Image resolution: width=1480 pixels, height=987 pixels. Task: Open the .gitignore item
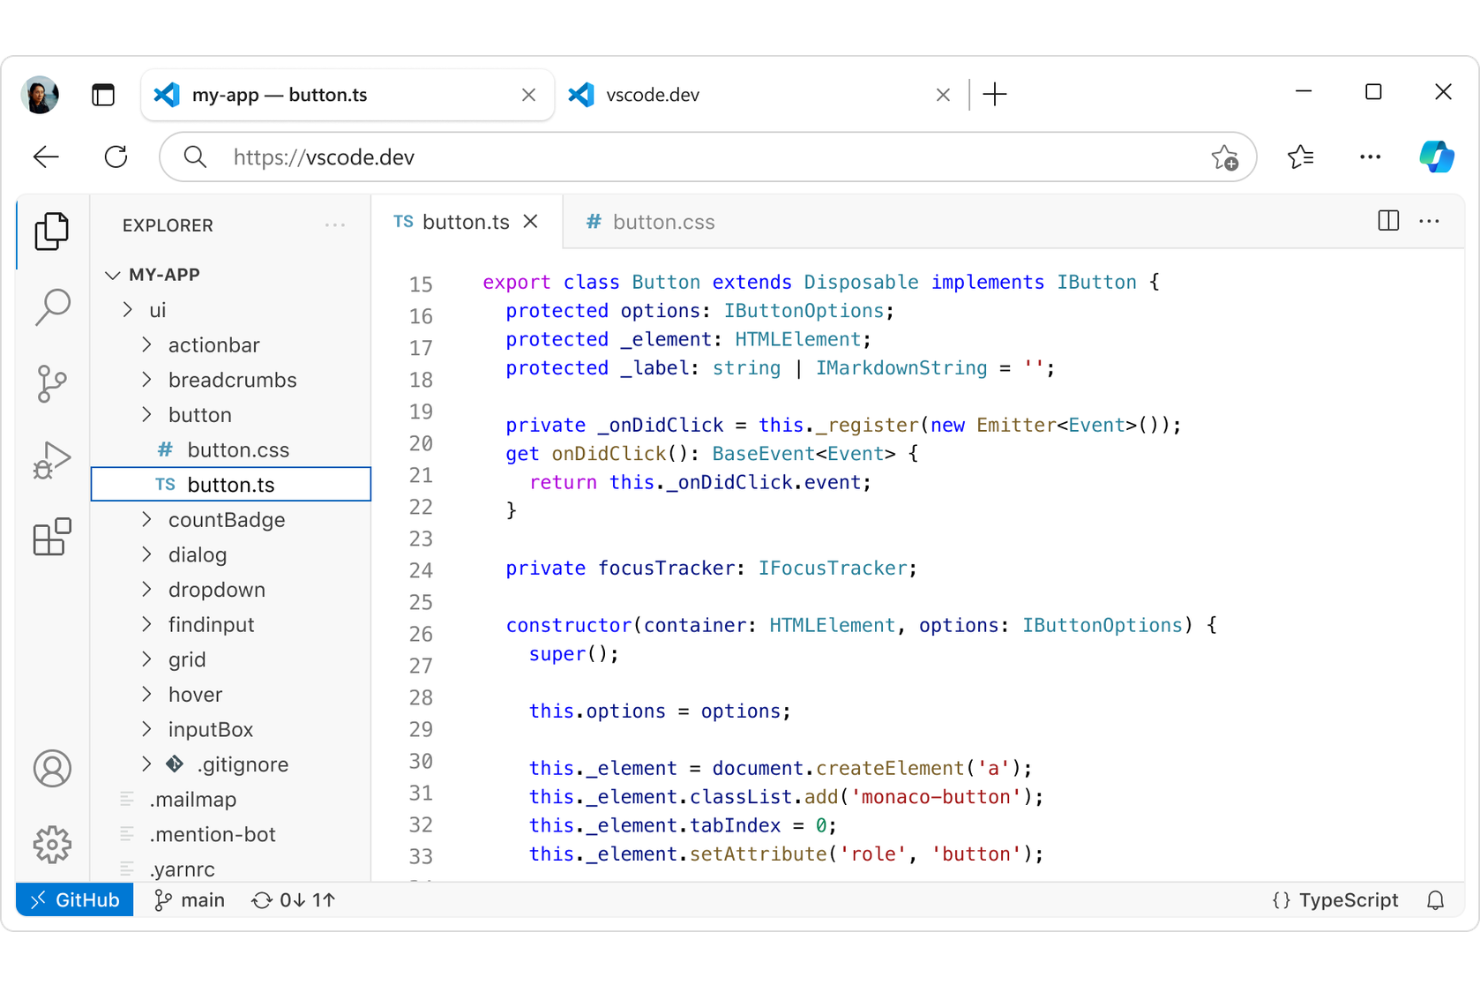231,765
